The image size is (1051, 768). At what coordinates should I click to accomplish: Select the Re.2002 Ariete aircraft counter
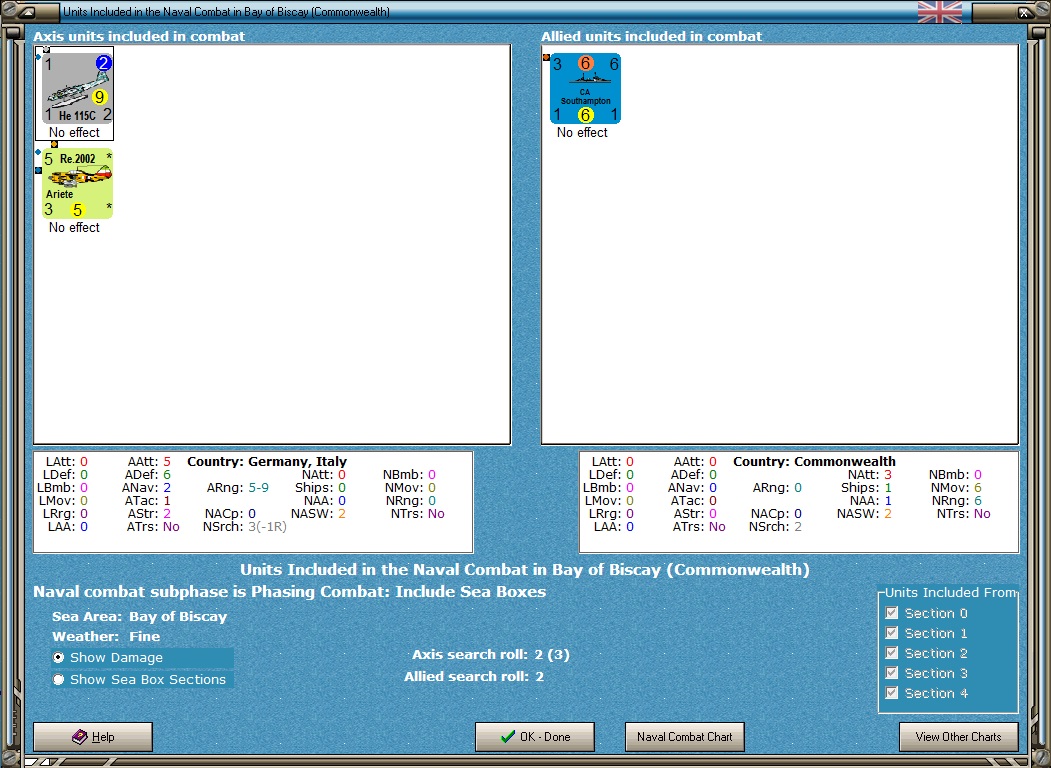(x=78, y=184)
